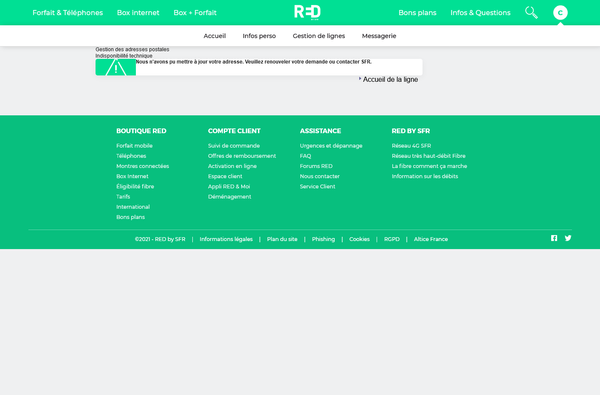Image resolution: width=600 pixels, height=395 pixels.
Task: Open Espace client link
Action: [225, 176]
